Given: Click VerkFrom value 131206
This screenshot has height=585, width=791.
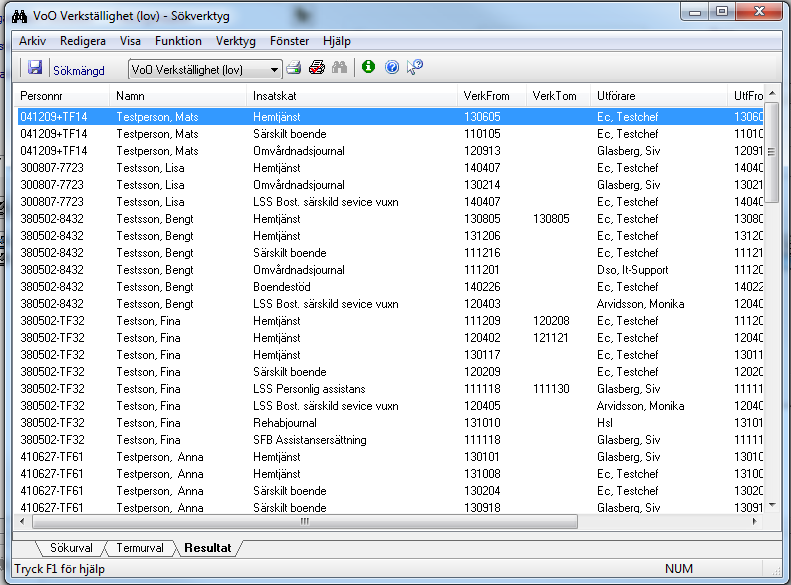Looking at the screenshot, I should click(482, 236).
